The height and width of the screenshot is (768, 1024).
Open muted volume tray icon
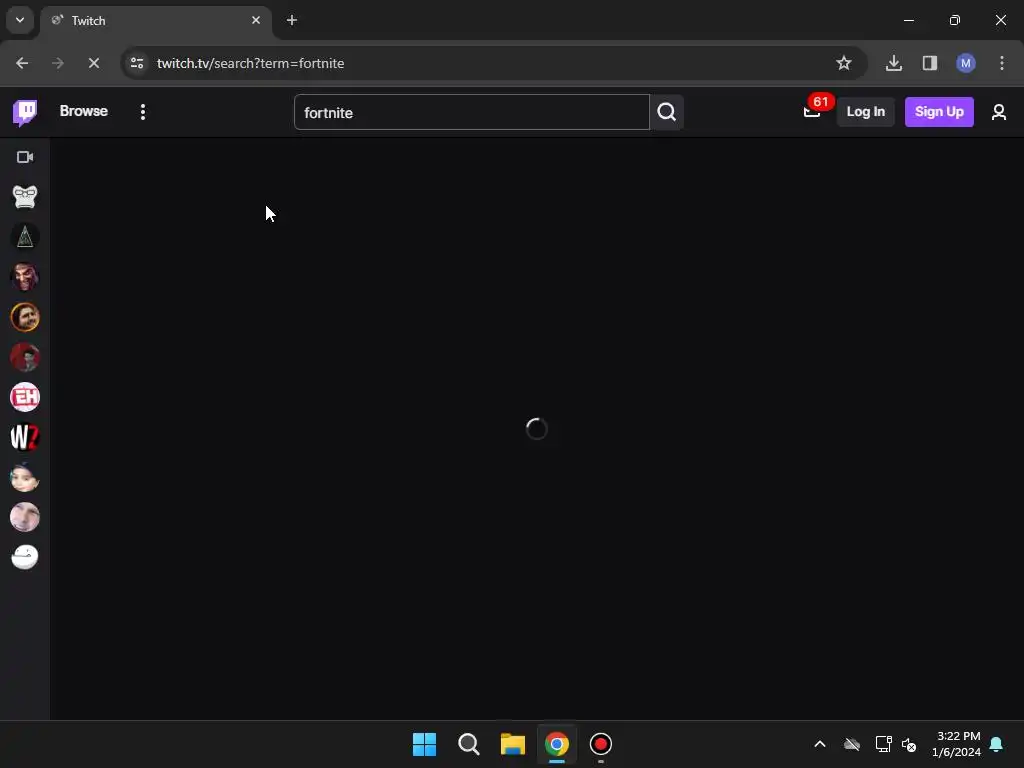pyautogui.click(x=909, y=744)
